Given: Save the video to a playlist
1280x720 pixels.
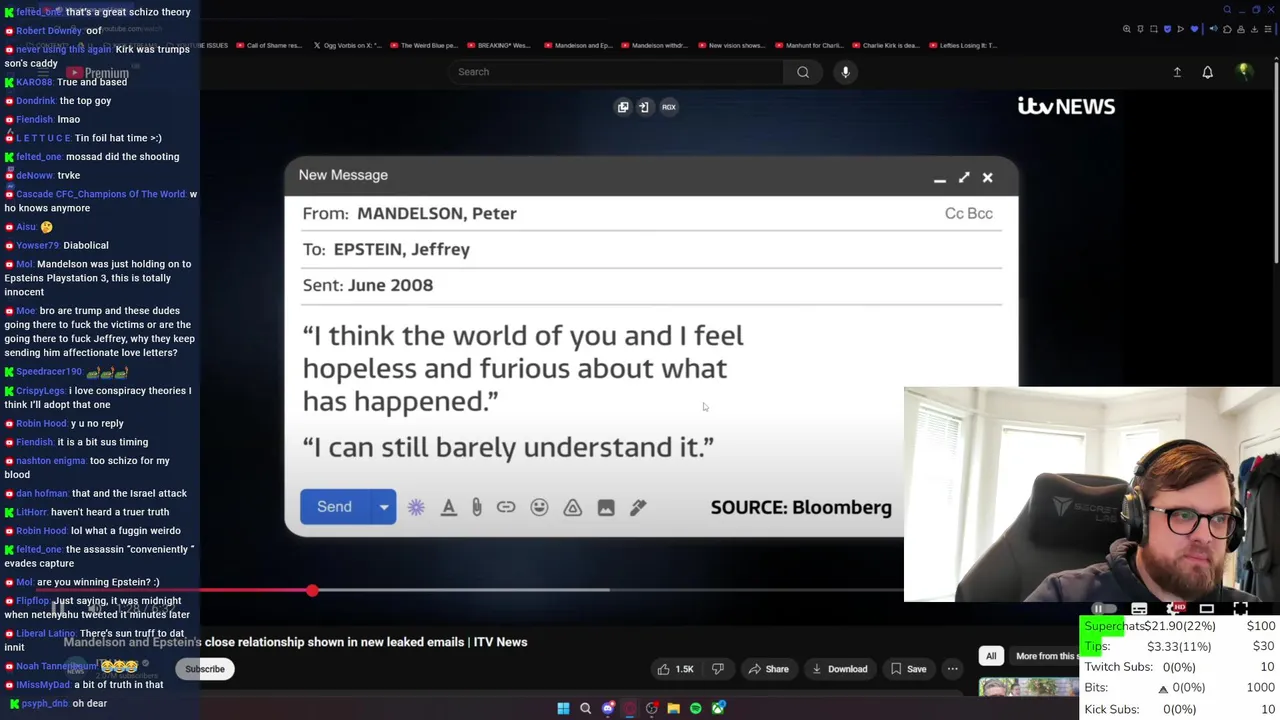Looking at the screenshot, I should 909,669.
